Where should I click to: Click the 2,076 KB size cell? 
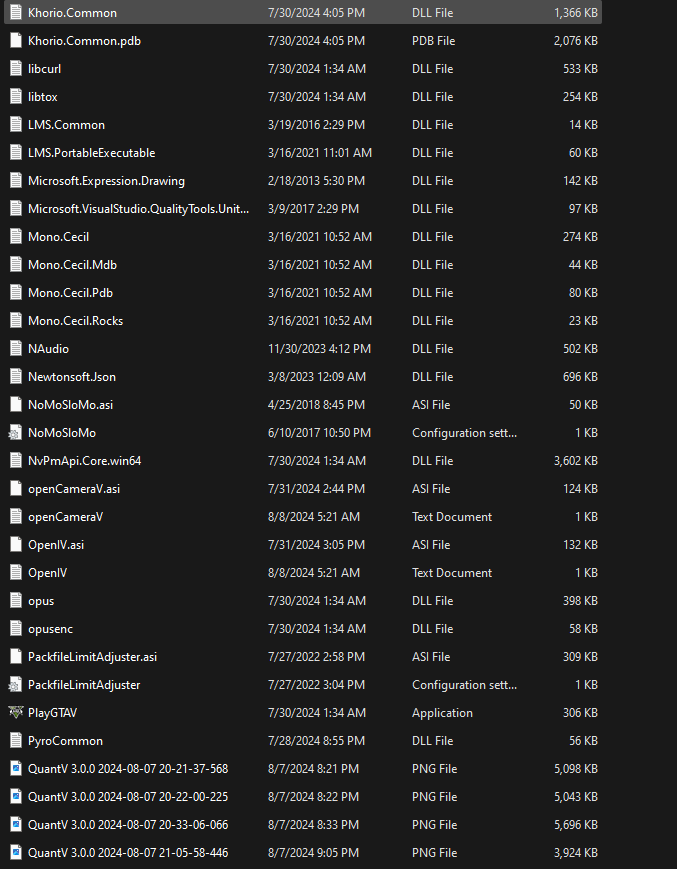click(x=576, y=40)
